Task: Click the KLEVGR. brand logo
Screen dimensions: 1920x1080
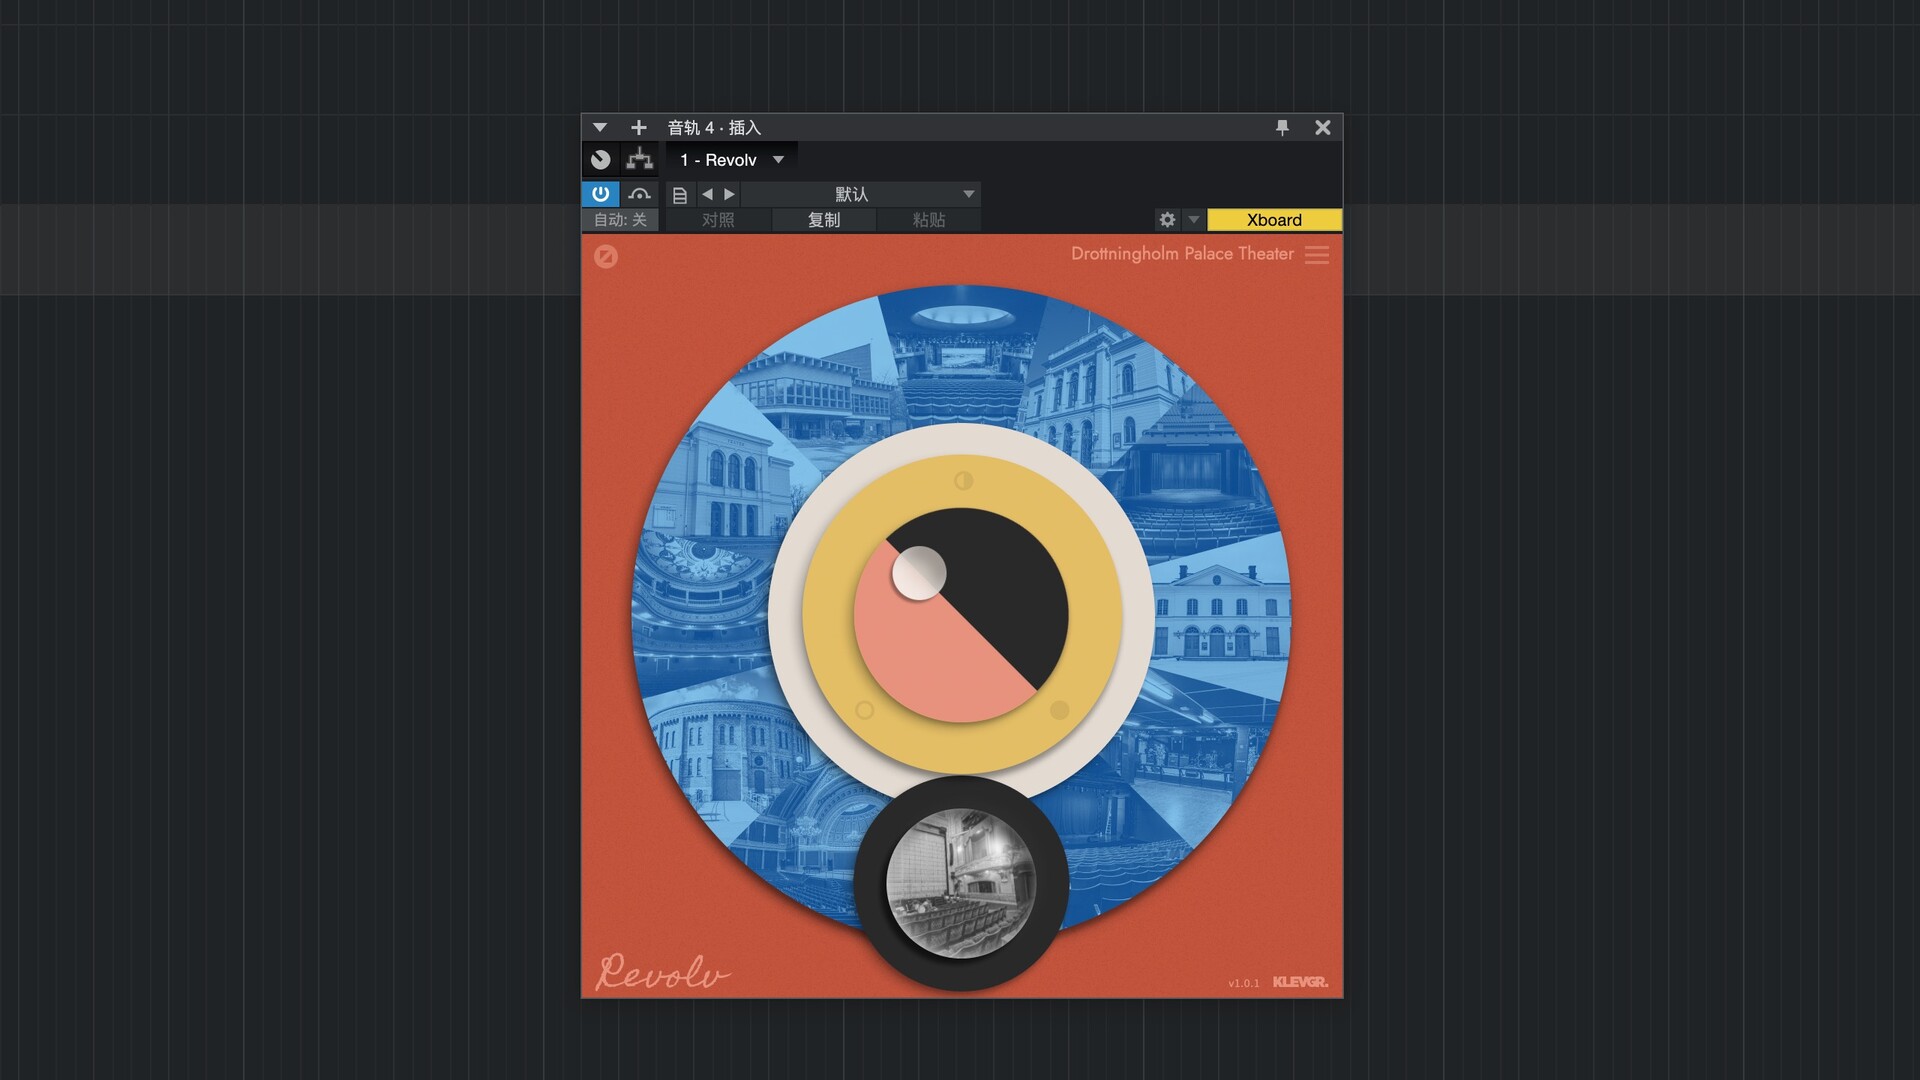Action: click(1300, 982)
